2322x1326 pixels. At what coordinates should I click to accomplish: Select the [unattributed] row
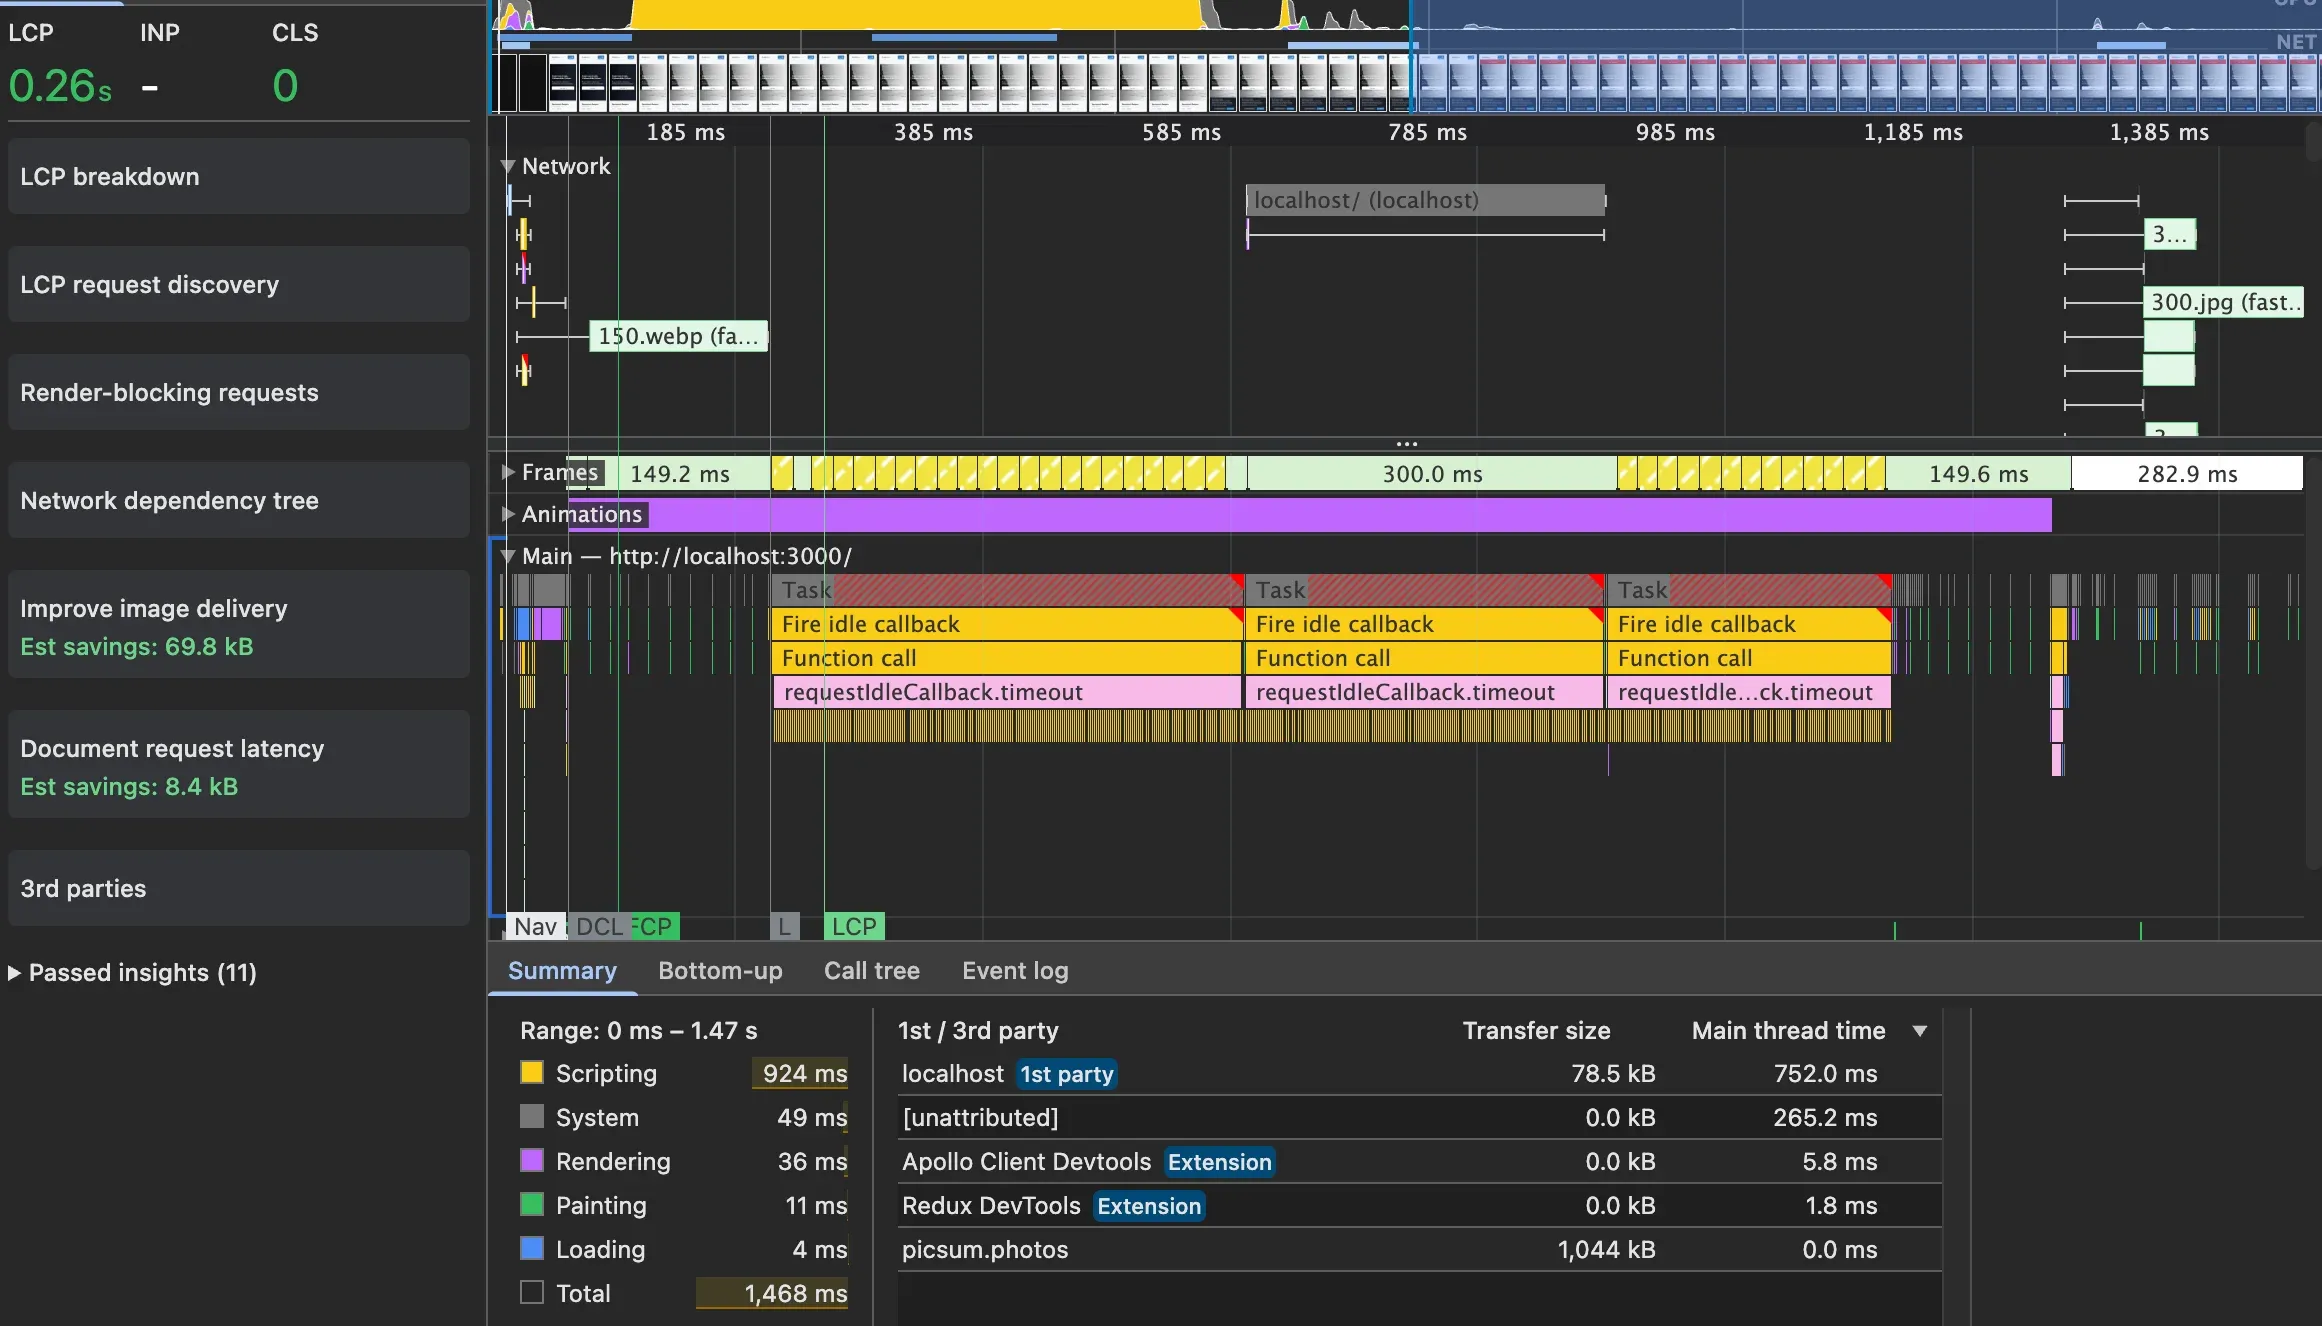1420,1118
